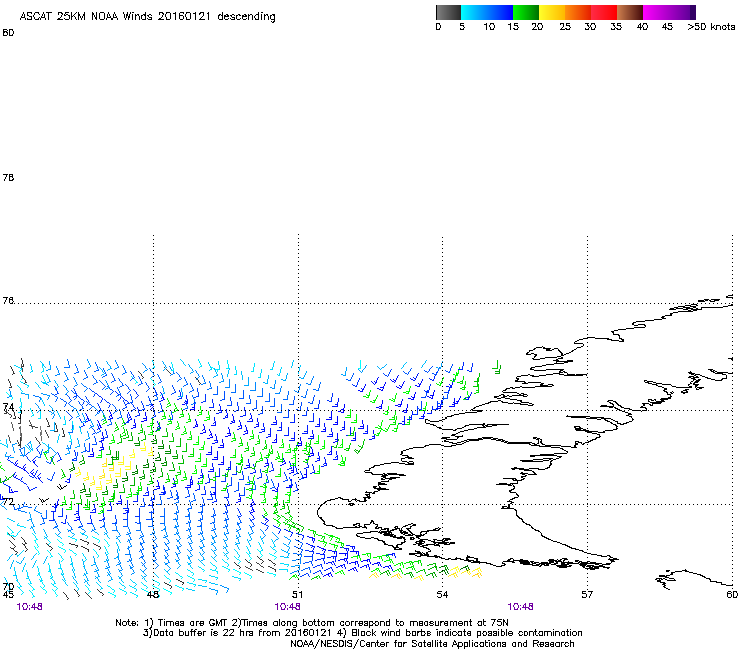Click the purple '10:48' time below longitude 45
Image resolution: width=740 pixels, height=650 pixels.
[x=29, y=607]
